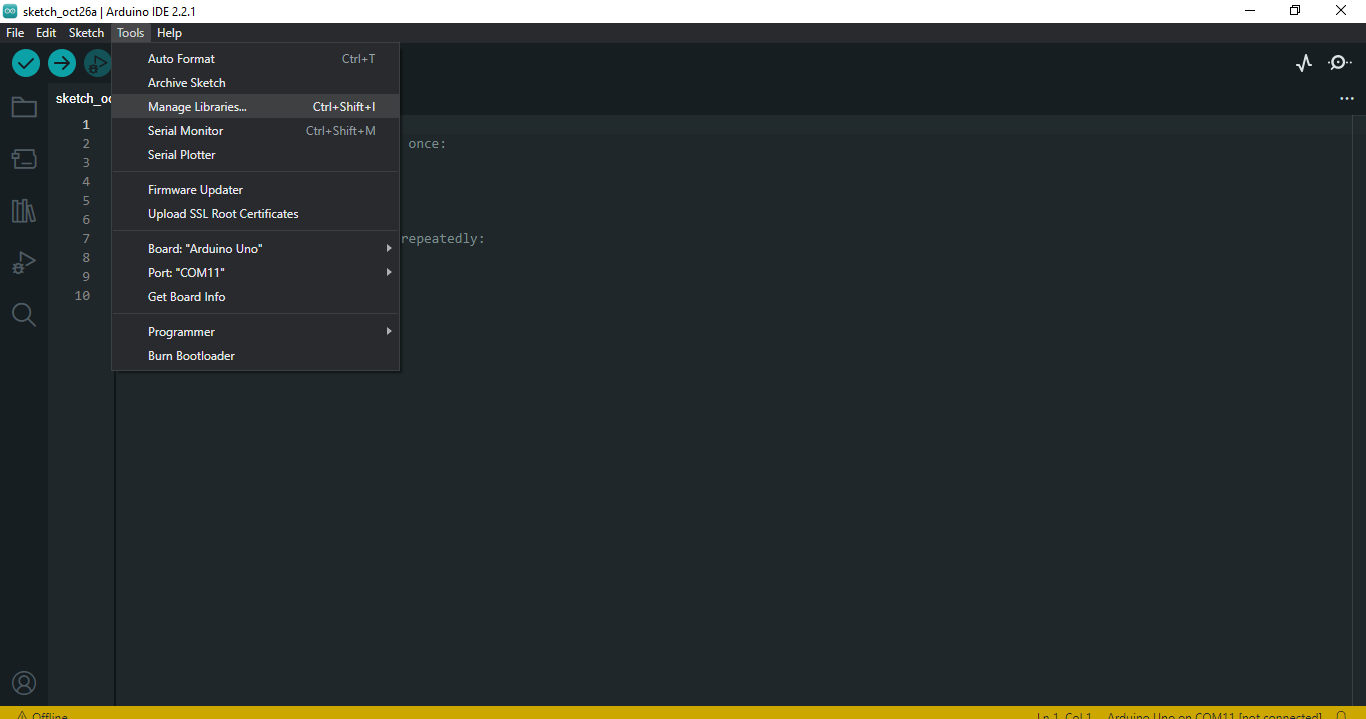Open the Debug sidebar panel

pos(24,262)
